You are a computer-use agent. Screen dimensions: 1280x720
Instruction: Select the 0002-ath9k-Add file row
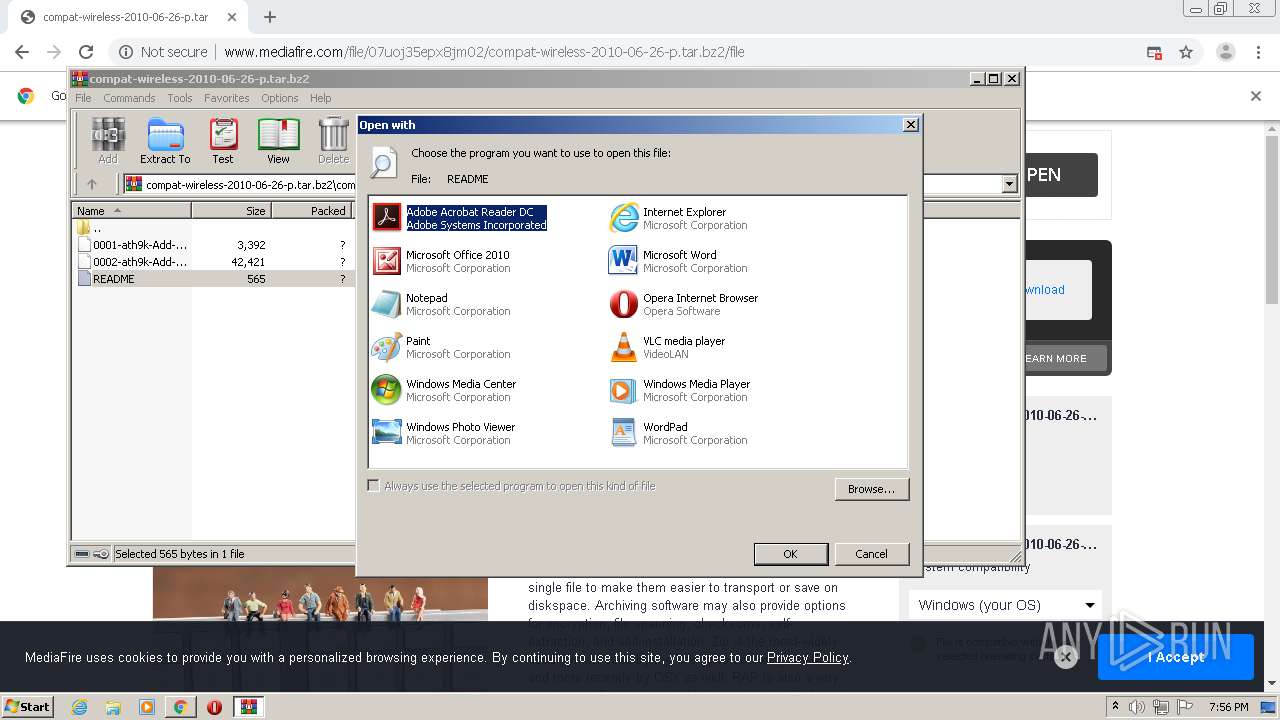click(213, 262)
